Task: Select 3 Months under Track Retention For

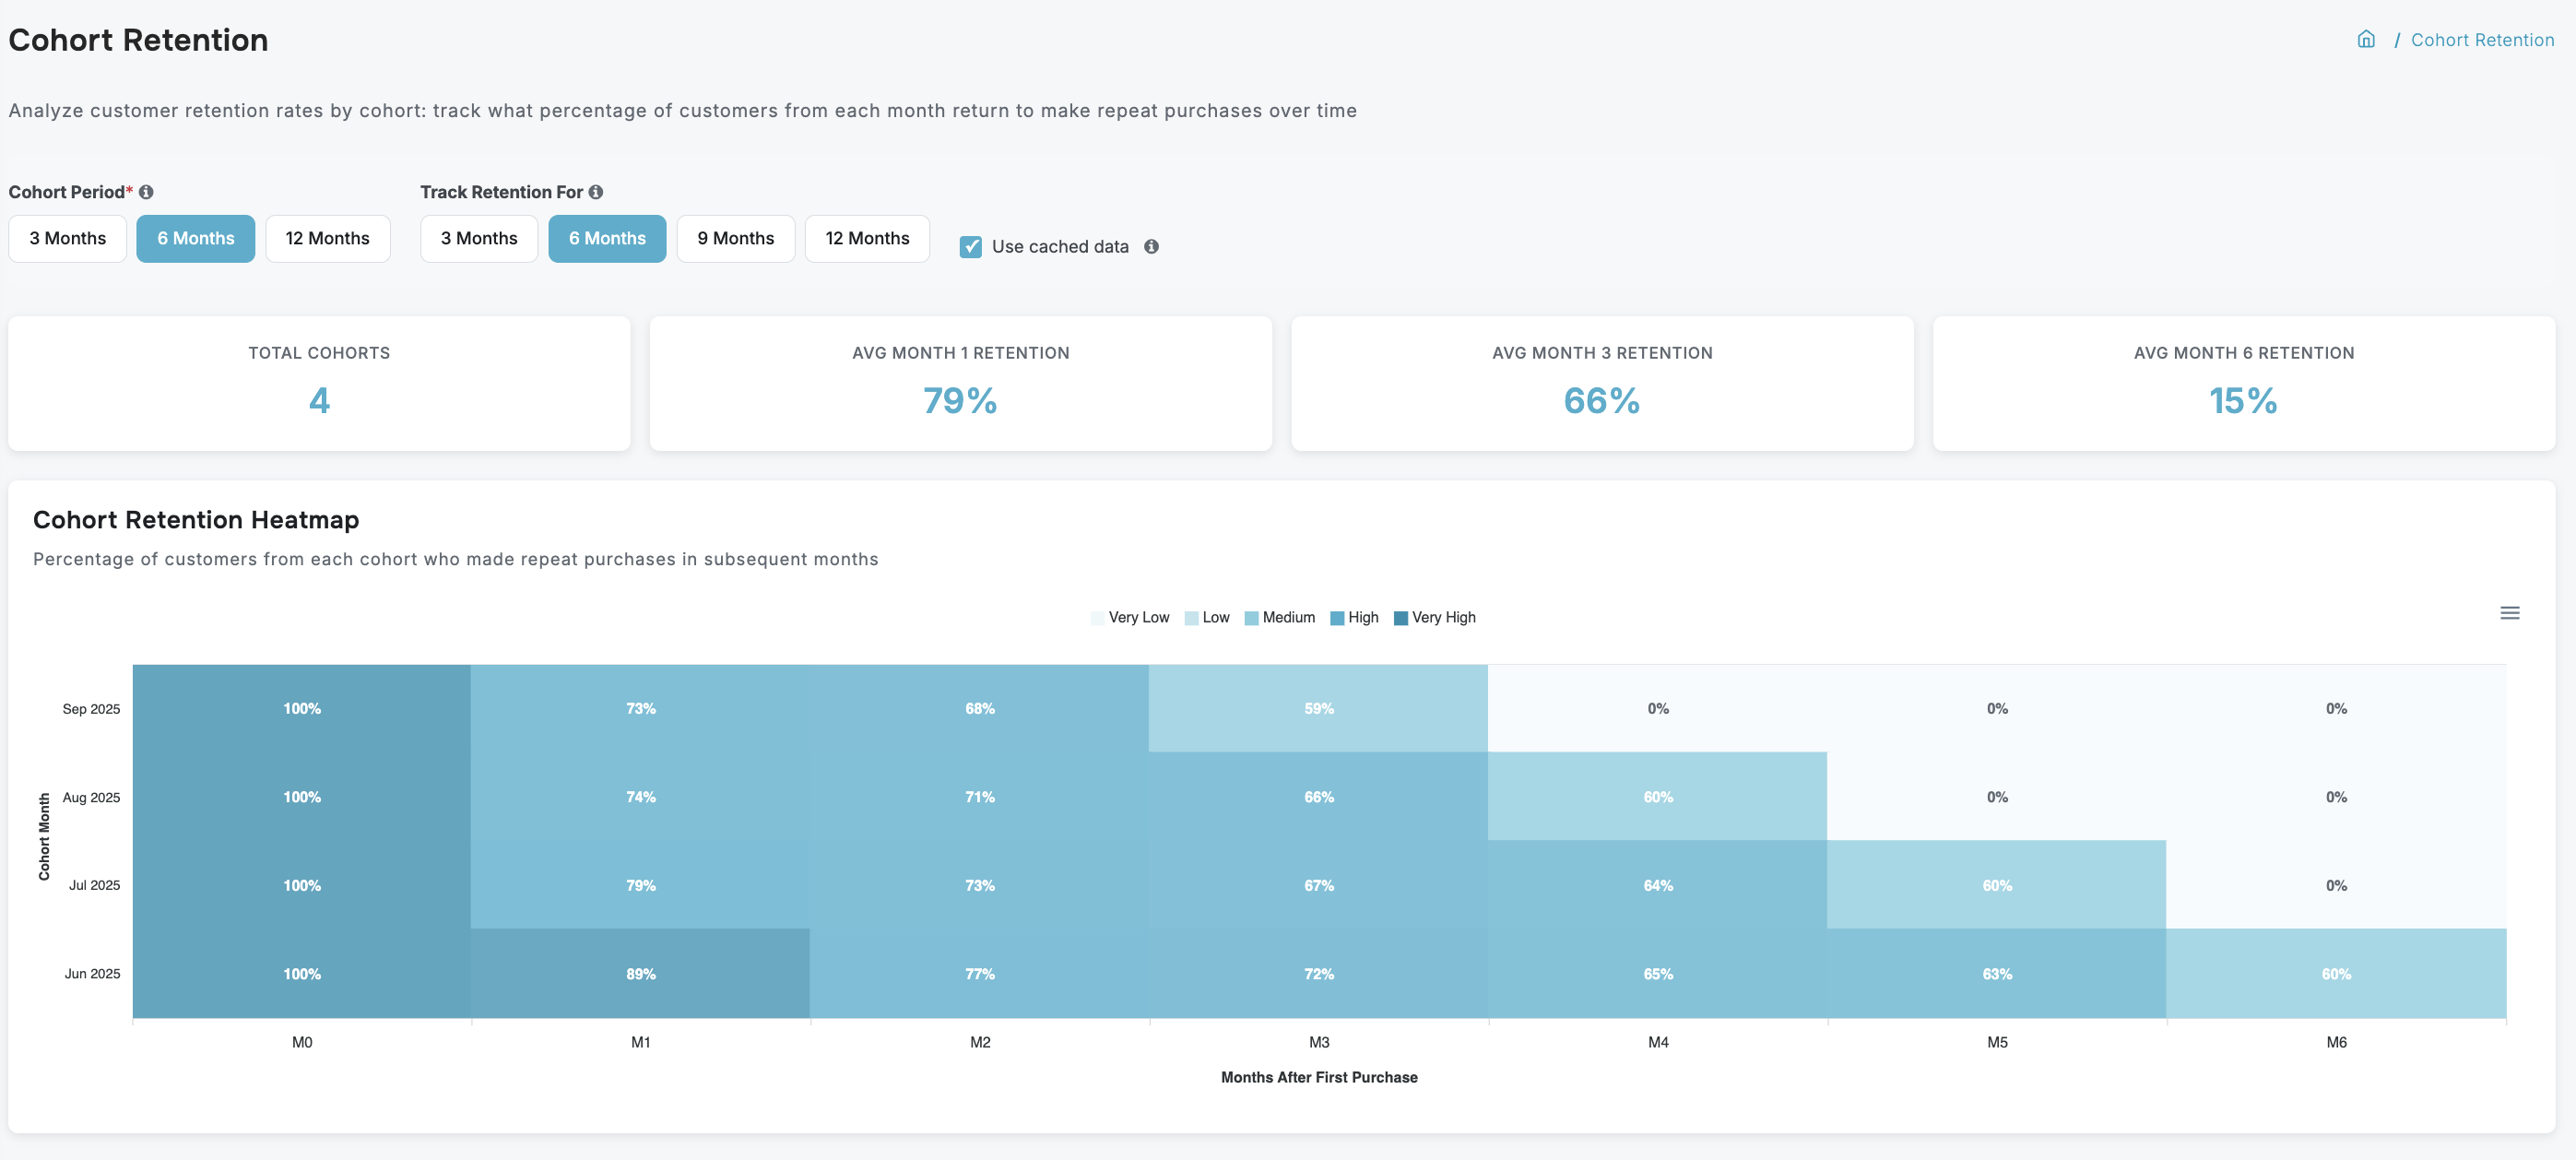Action: [479, 238]
